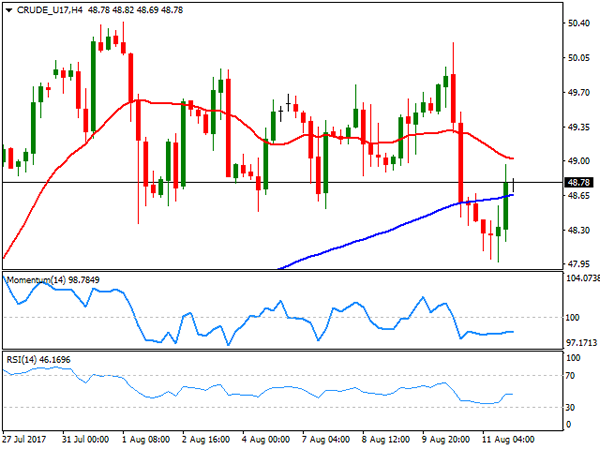Click the RSI 100 scale label

click(x=573, y=358)
